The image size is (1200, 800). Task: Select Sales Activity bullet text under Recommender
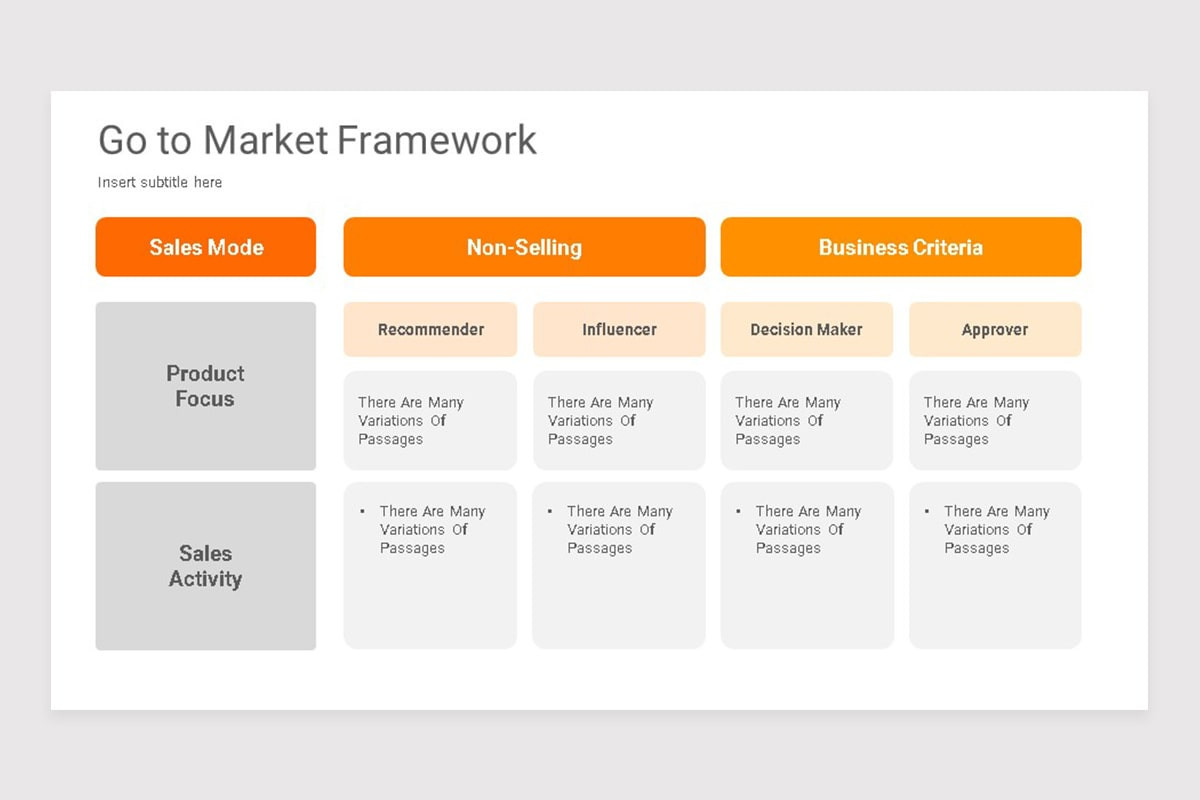432,530
